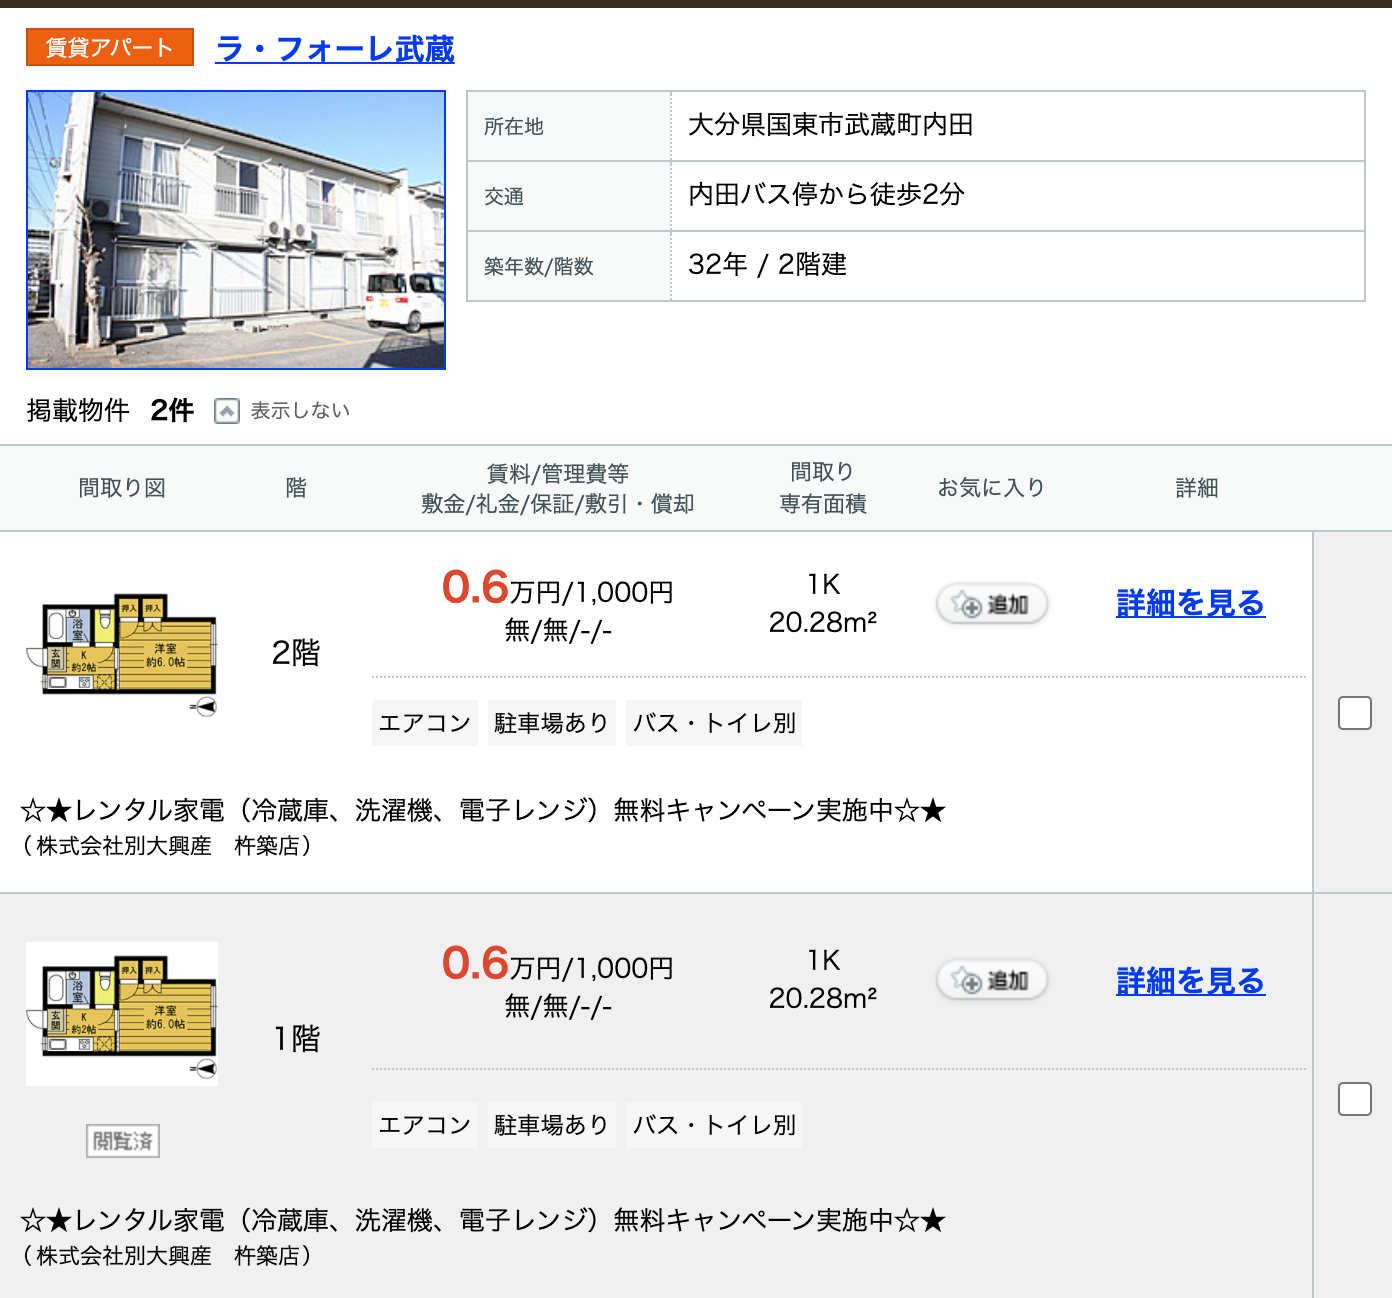Image resolution: width=1392 pixels, height=1298 pixels.
Task: Add the 2階 unit to favorites with 追加
Action: click(x=992, y=604)
